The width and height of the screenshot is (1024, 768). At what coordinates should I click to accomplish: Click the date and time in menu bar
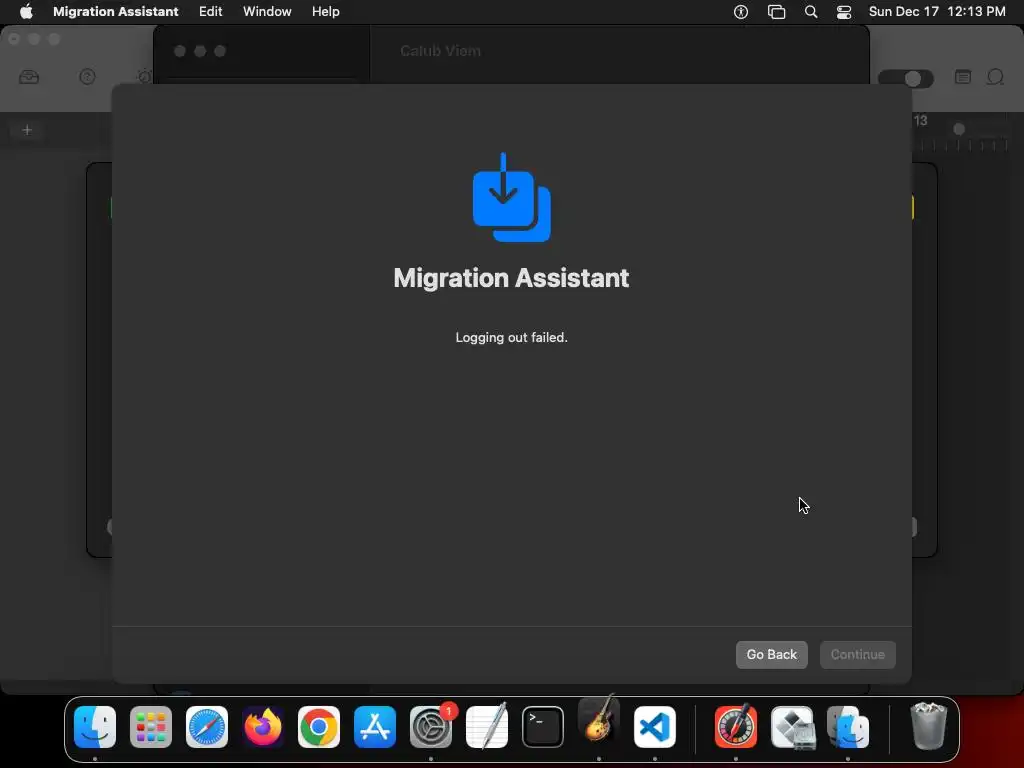(x=936, y=11)
